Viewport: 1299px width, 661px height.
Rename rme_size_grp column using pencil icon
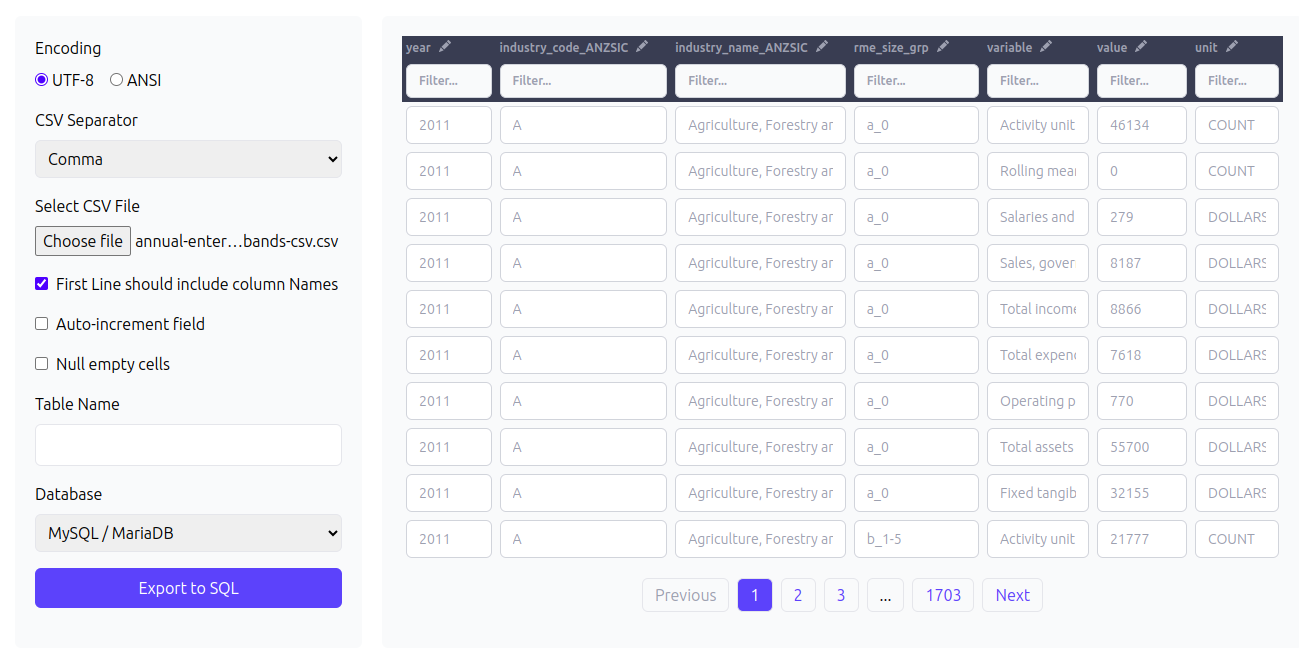click(943, 47)
